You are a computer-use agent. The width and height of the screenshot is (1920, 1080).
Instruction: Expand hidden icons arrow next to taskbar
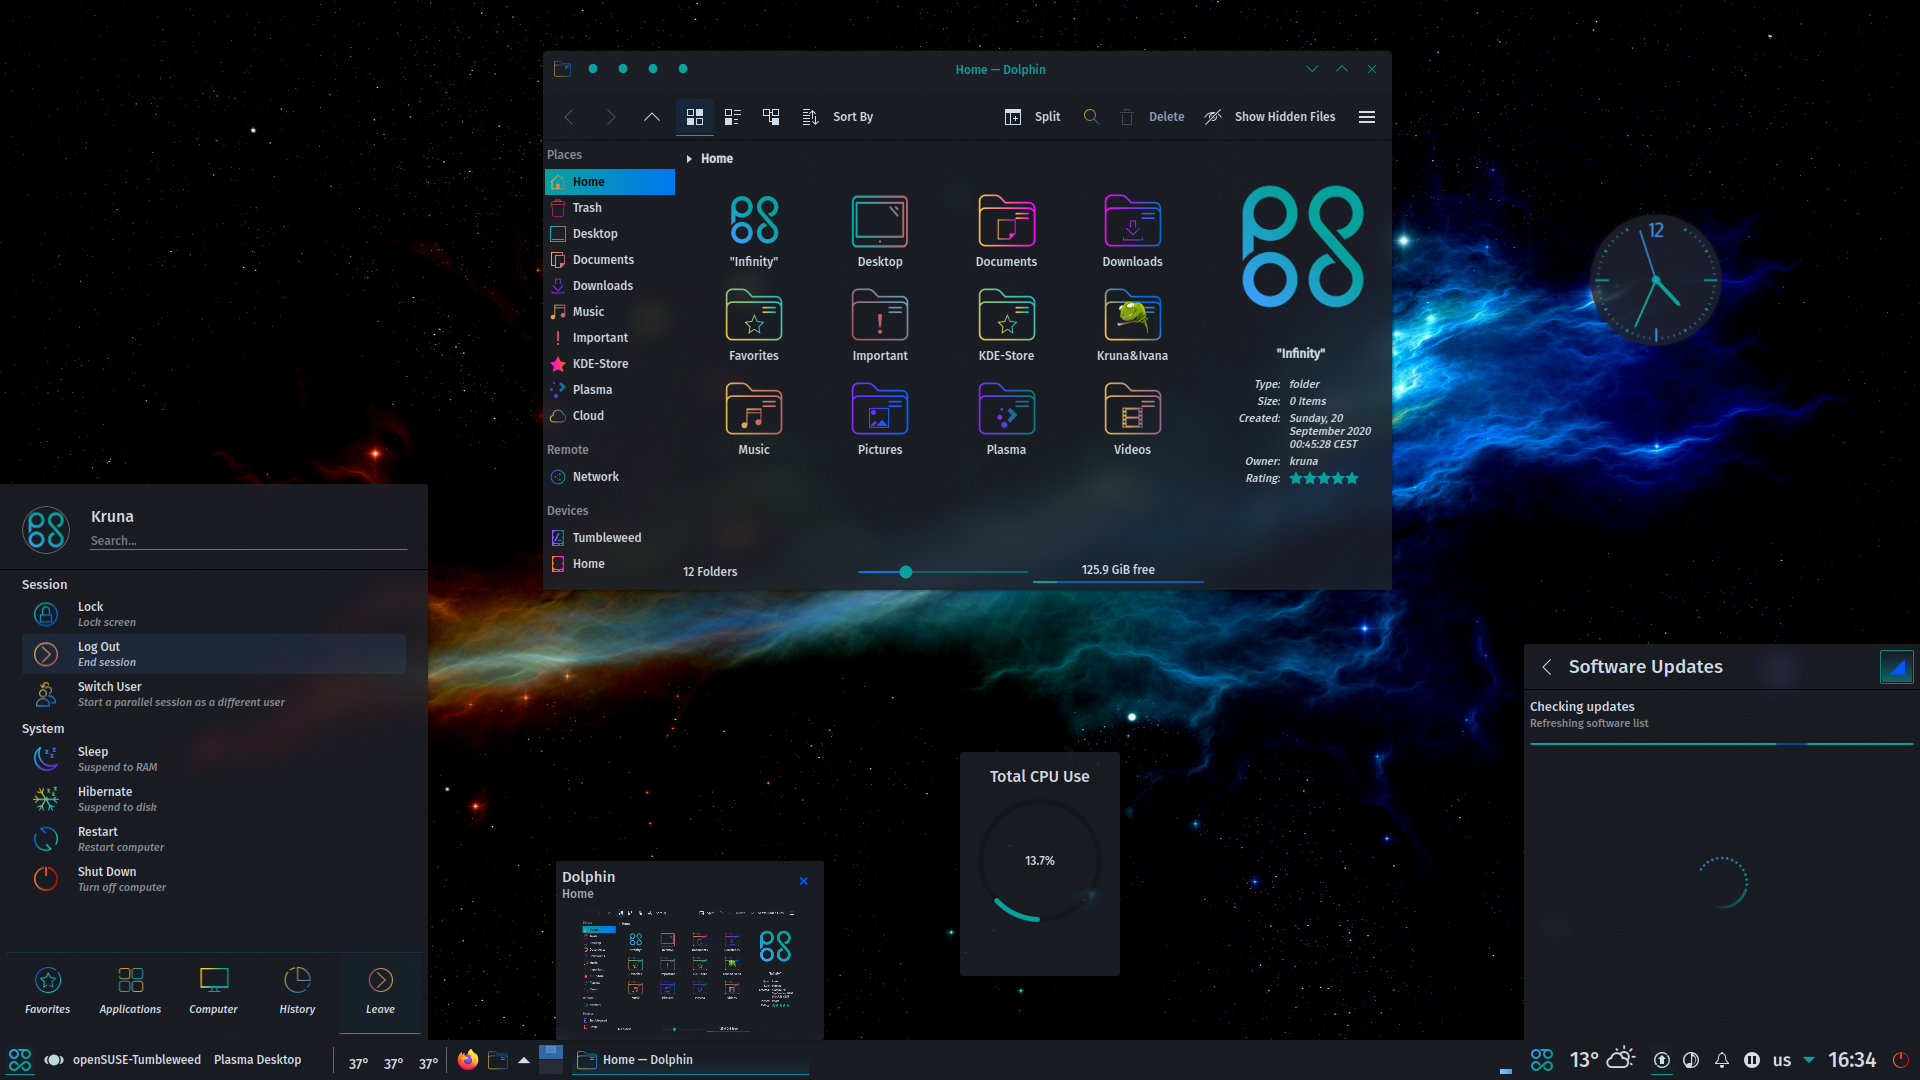click(523, 1059)
